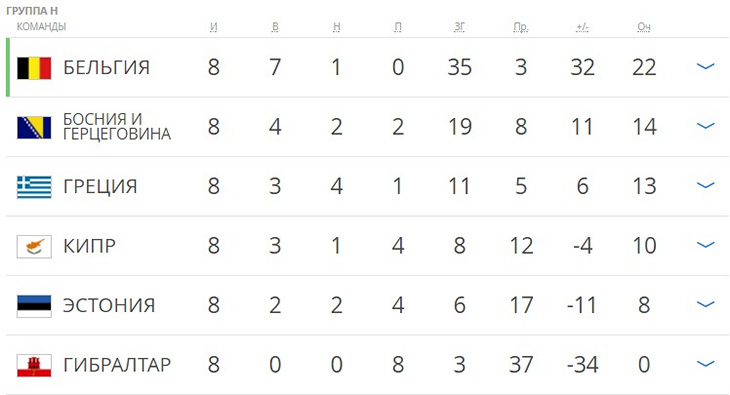Image resolution: width=730 pixels, height=395 pixels.
Task: Click the Belgium flag icon
Action: point(34,68)
